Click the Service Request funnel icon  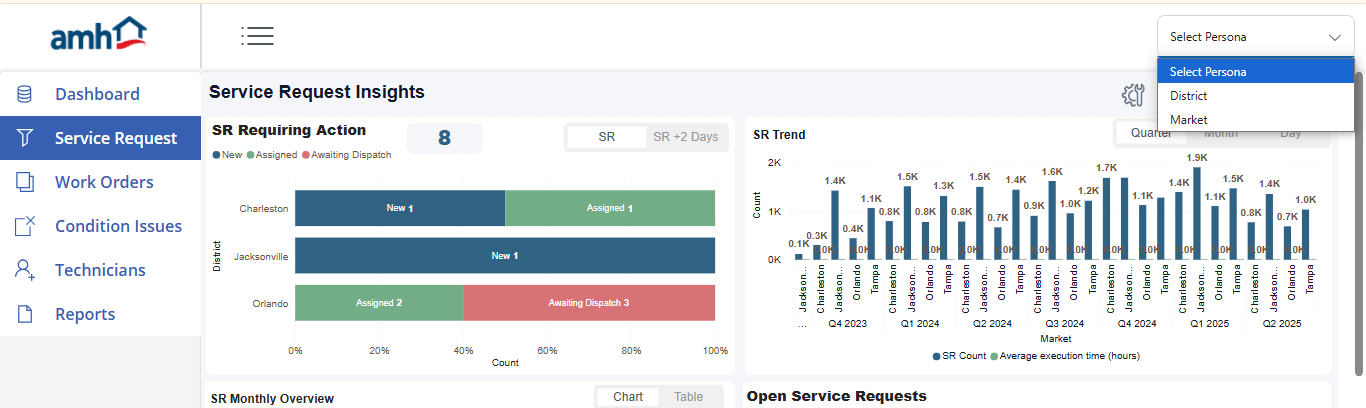[x=25, y=138]
